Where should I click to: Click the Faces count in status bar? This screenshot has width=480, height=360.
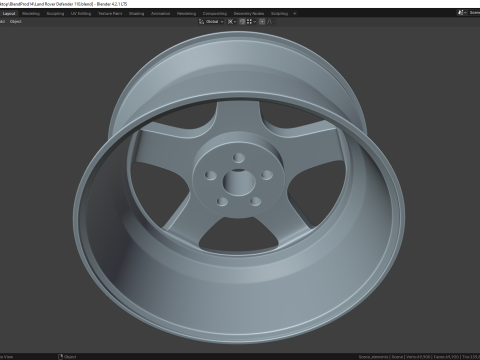(x=446, y=357)
